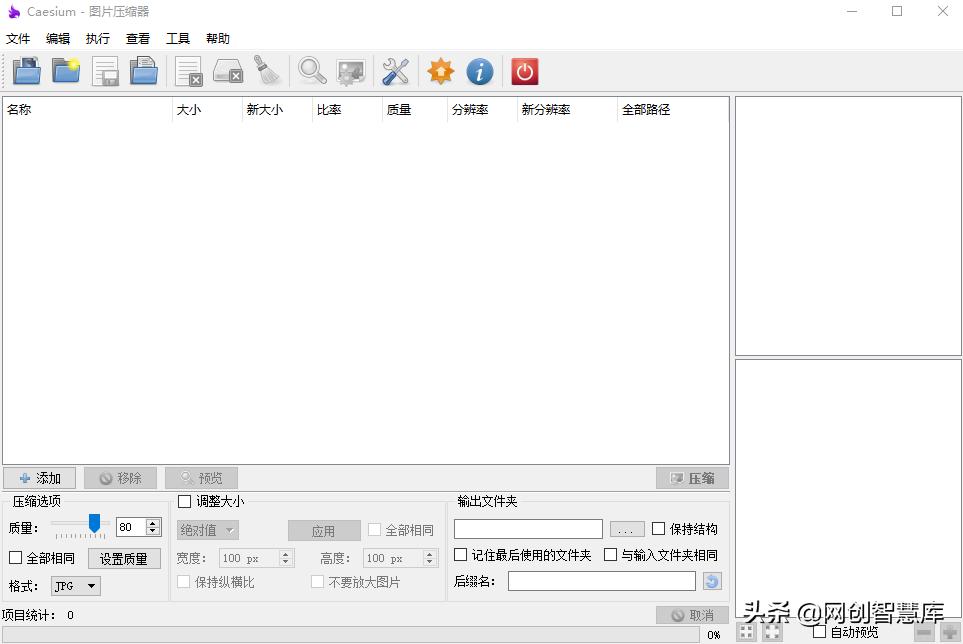The width and height of the screenshot is (963, 644).
Task: Click the 添加 button
Action: click(40, 478)
